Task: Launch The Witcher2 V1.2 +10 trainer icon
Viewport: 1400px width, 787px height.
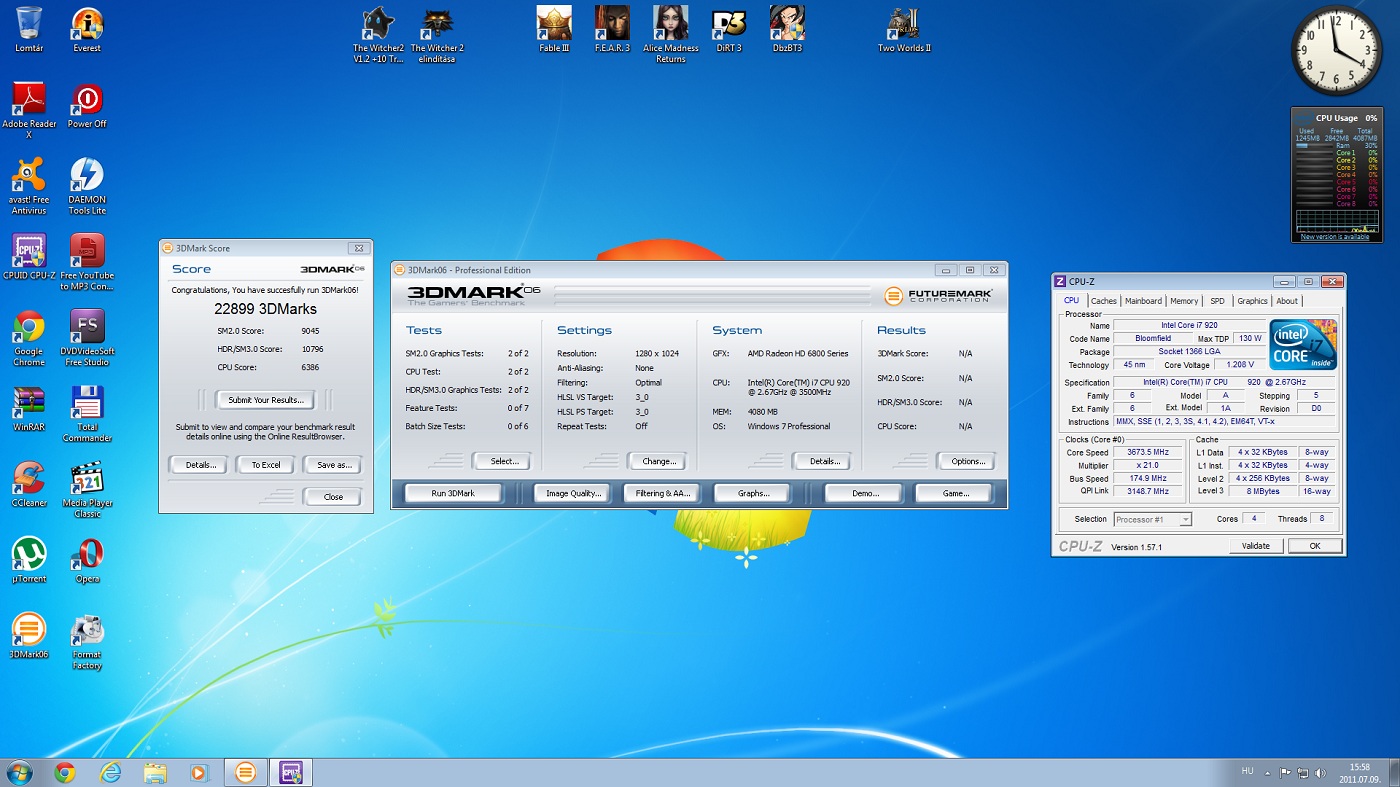Action: coord(378,35)
